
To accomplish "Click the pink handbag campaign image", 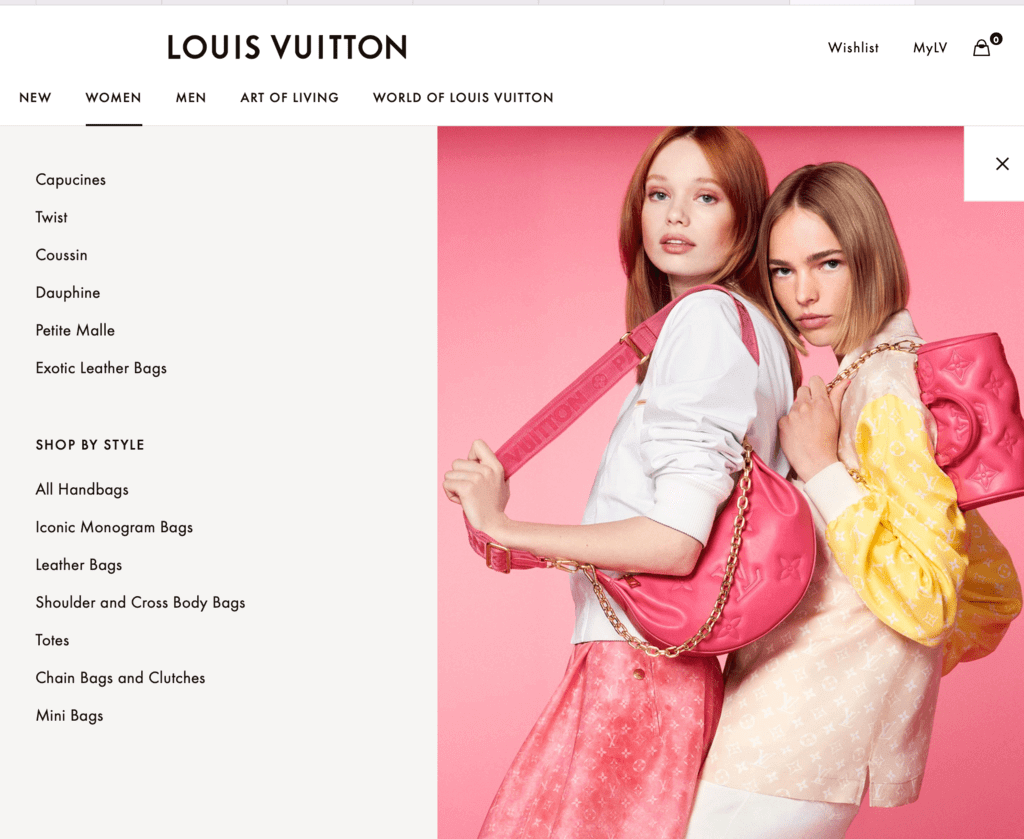I will pos(730,483).
